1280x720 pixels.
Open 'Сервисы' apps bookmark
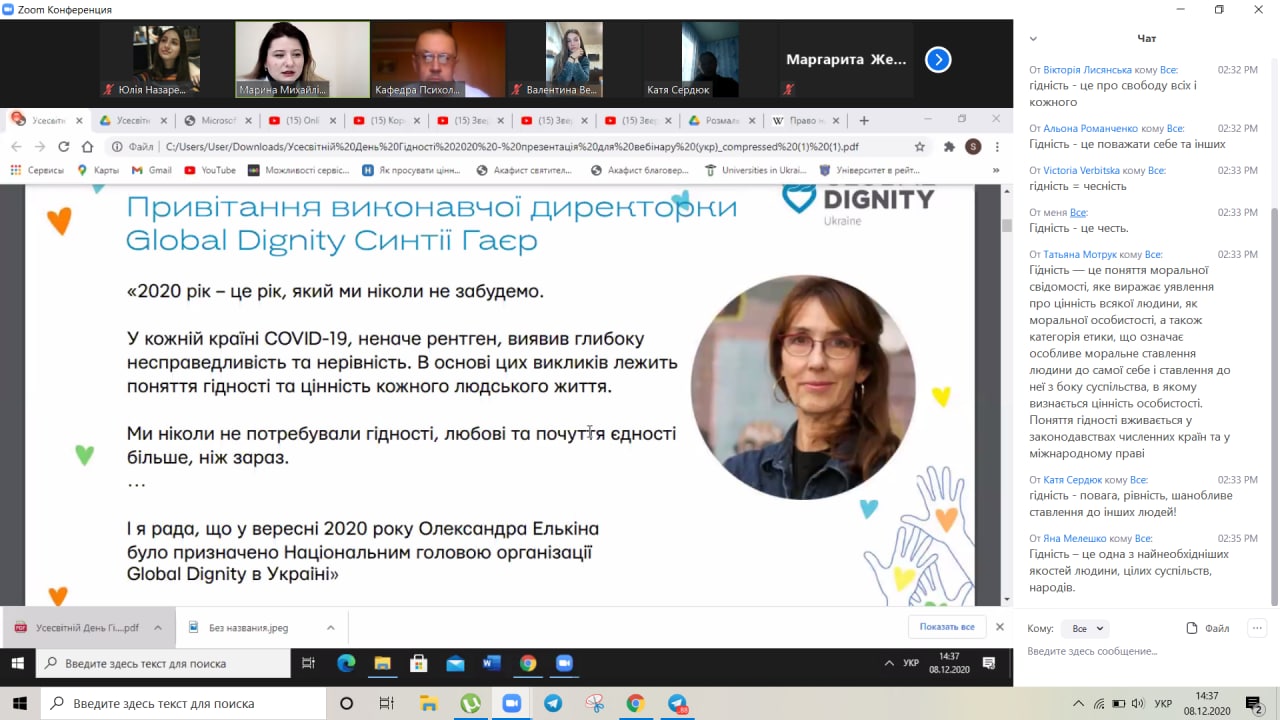[37, 170]
